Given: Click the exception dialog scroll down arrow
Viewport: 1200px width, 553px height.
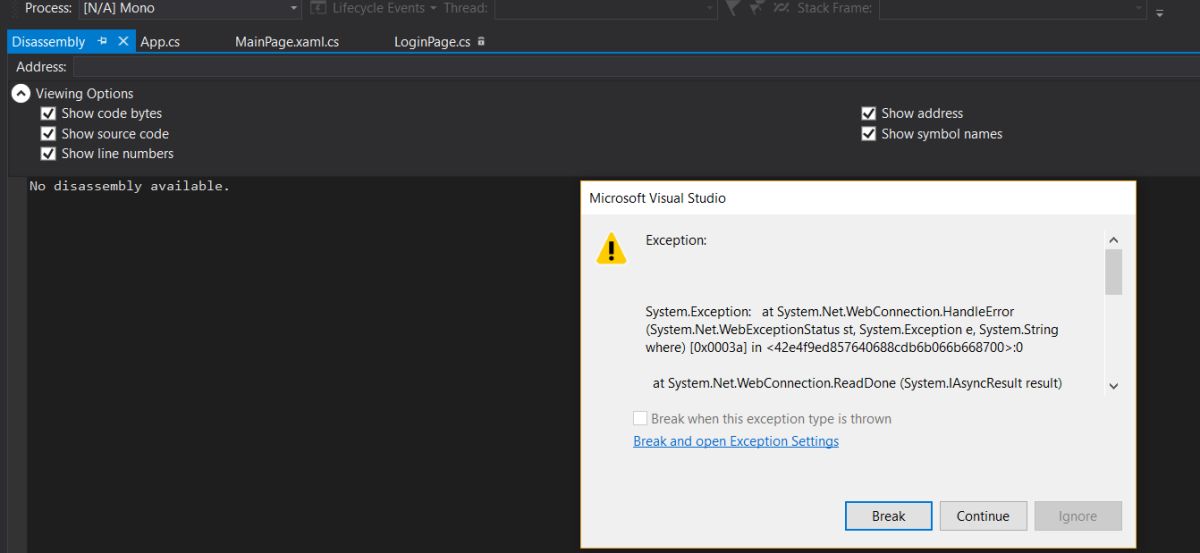Looking at the screenshot, I should click(x=1114, y=386).
